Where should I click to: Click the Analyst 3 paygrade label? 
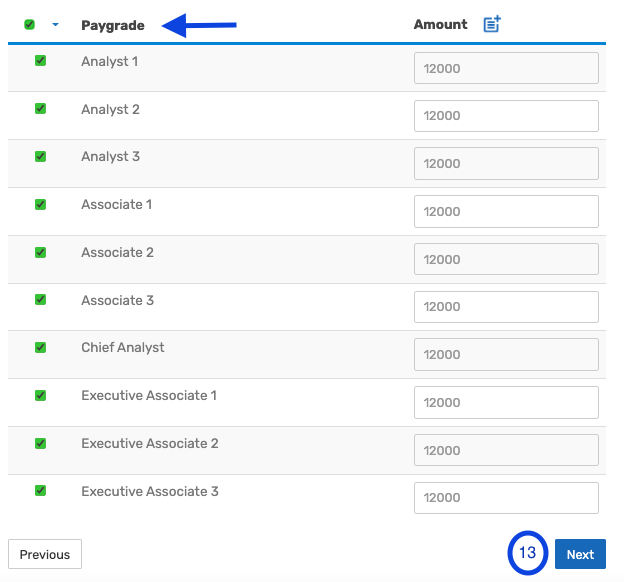110,157
